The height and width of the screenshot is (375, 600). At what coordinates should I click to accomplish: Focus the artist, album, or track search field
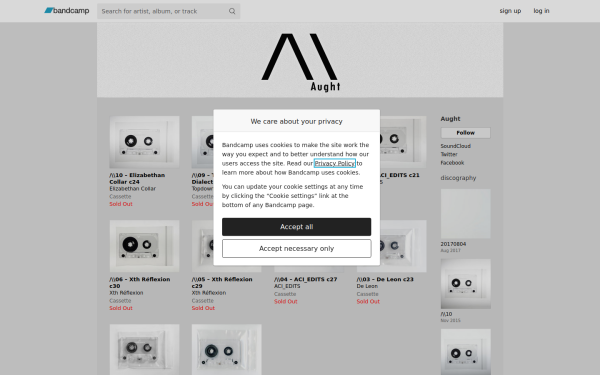point(168,11)
